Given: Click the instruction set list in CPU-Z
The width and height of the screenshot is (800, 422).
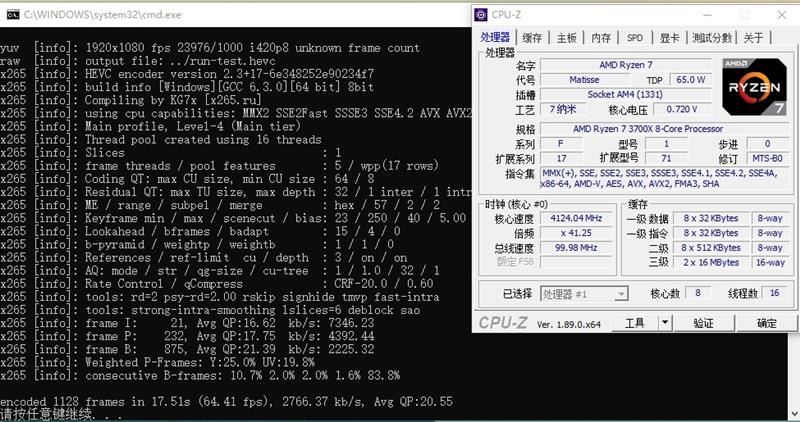Looking at the screenshot, I should coord(664,179).
